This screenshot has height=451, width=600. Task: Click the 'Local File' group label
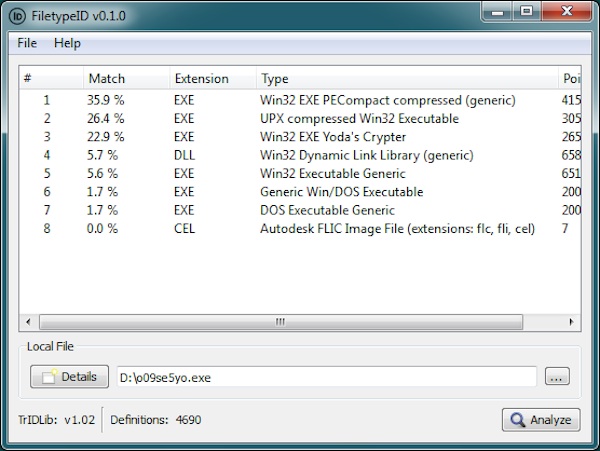50,347
